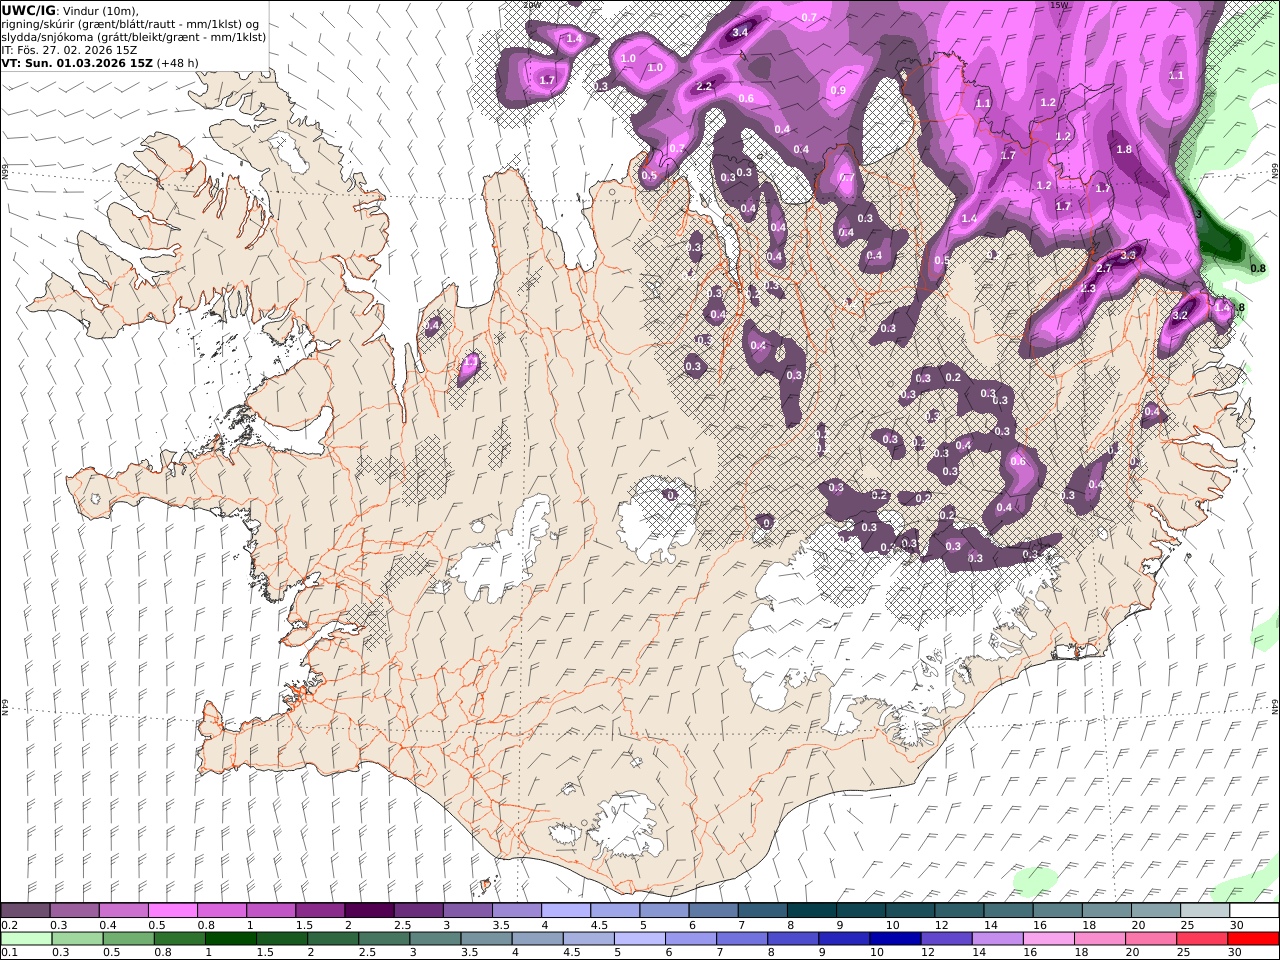This screenshot has width=1280, height=960.
Task: Click the bright magenta 0.5 swatch in top legend row
Action: 172,911
